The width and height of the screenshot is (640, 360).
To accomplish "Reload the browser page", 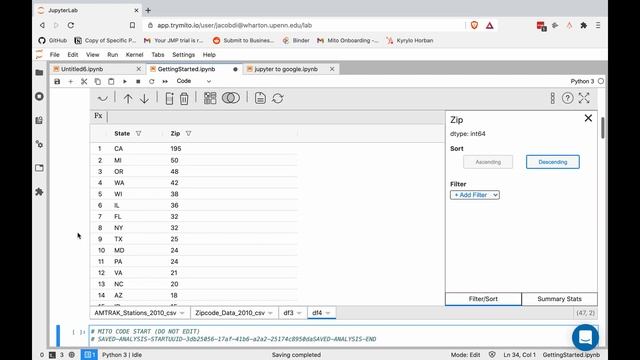I will coord(71,25).
